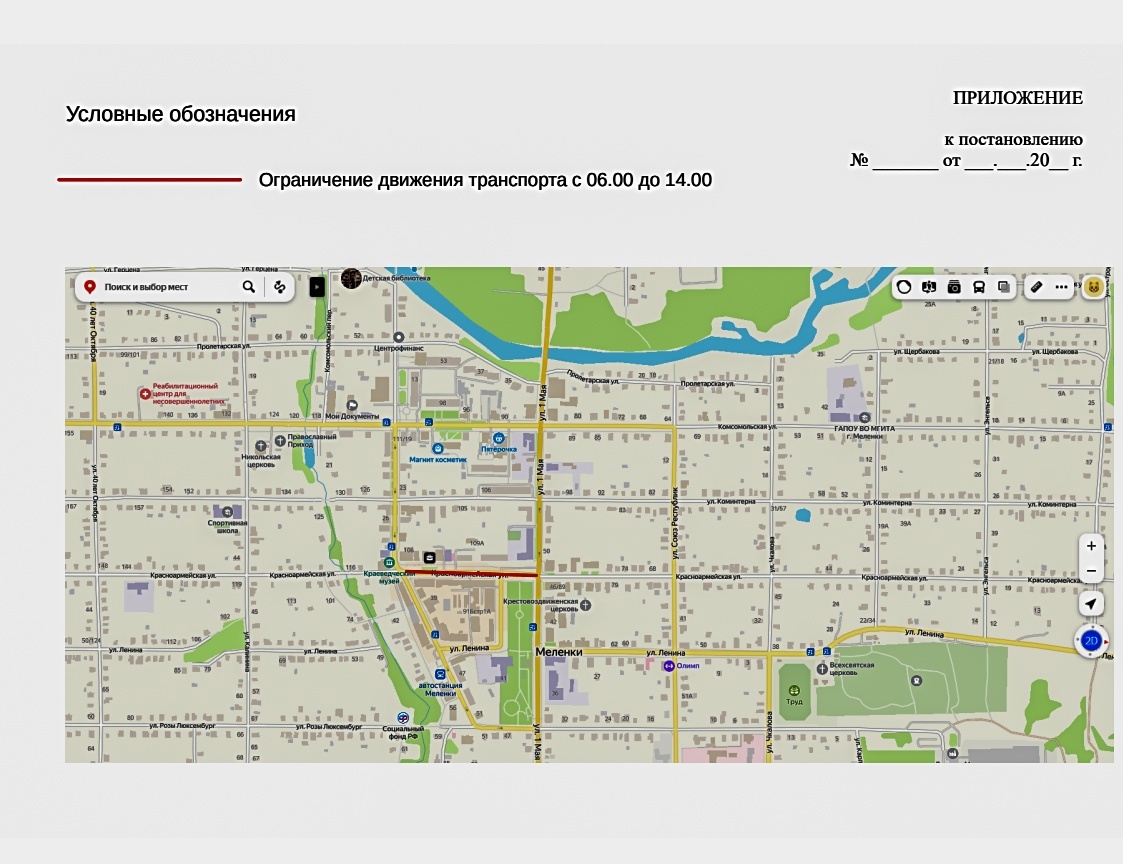This screenshot has width=1123, height=864.
Task: Click the Крестовоздвиженская церковь marker
Action: click(x=585, y=605)
